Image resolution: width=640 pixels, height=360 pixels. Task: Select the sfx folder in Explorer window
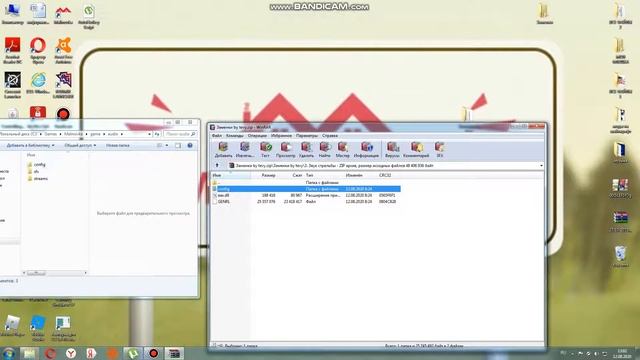(x=33, y=171)
